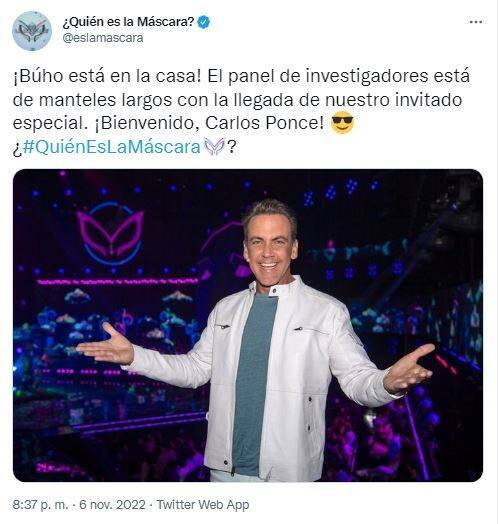The width and height of the screenshot is (500, 524).
Task: Click the 6 nov. 2022 date
Action: coord(112,505)
